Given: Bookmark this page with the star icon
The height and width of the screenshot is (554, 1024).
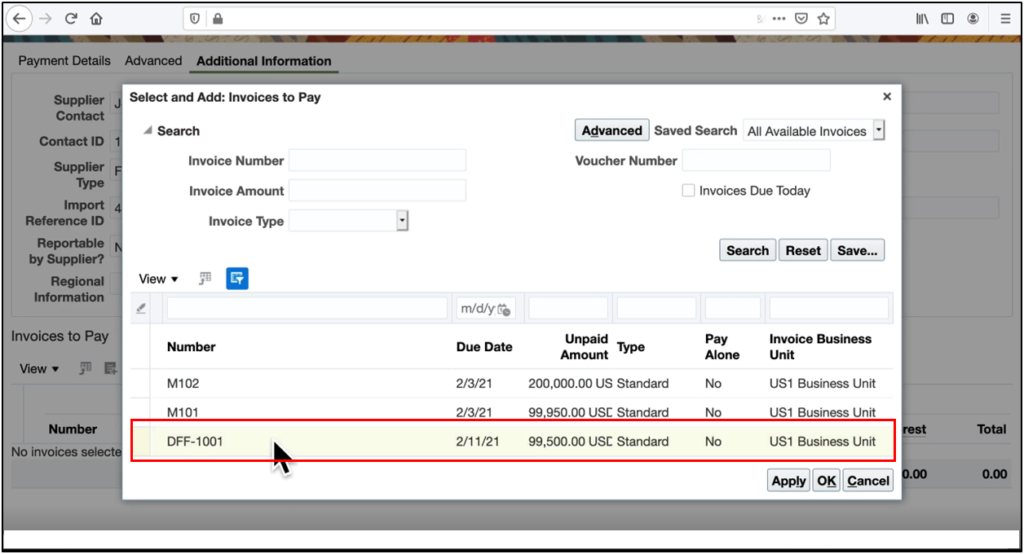Looking at the screenshot, I should pos(823,18).
